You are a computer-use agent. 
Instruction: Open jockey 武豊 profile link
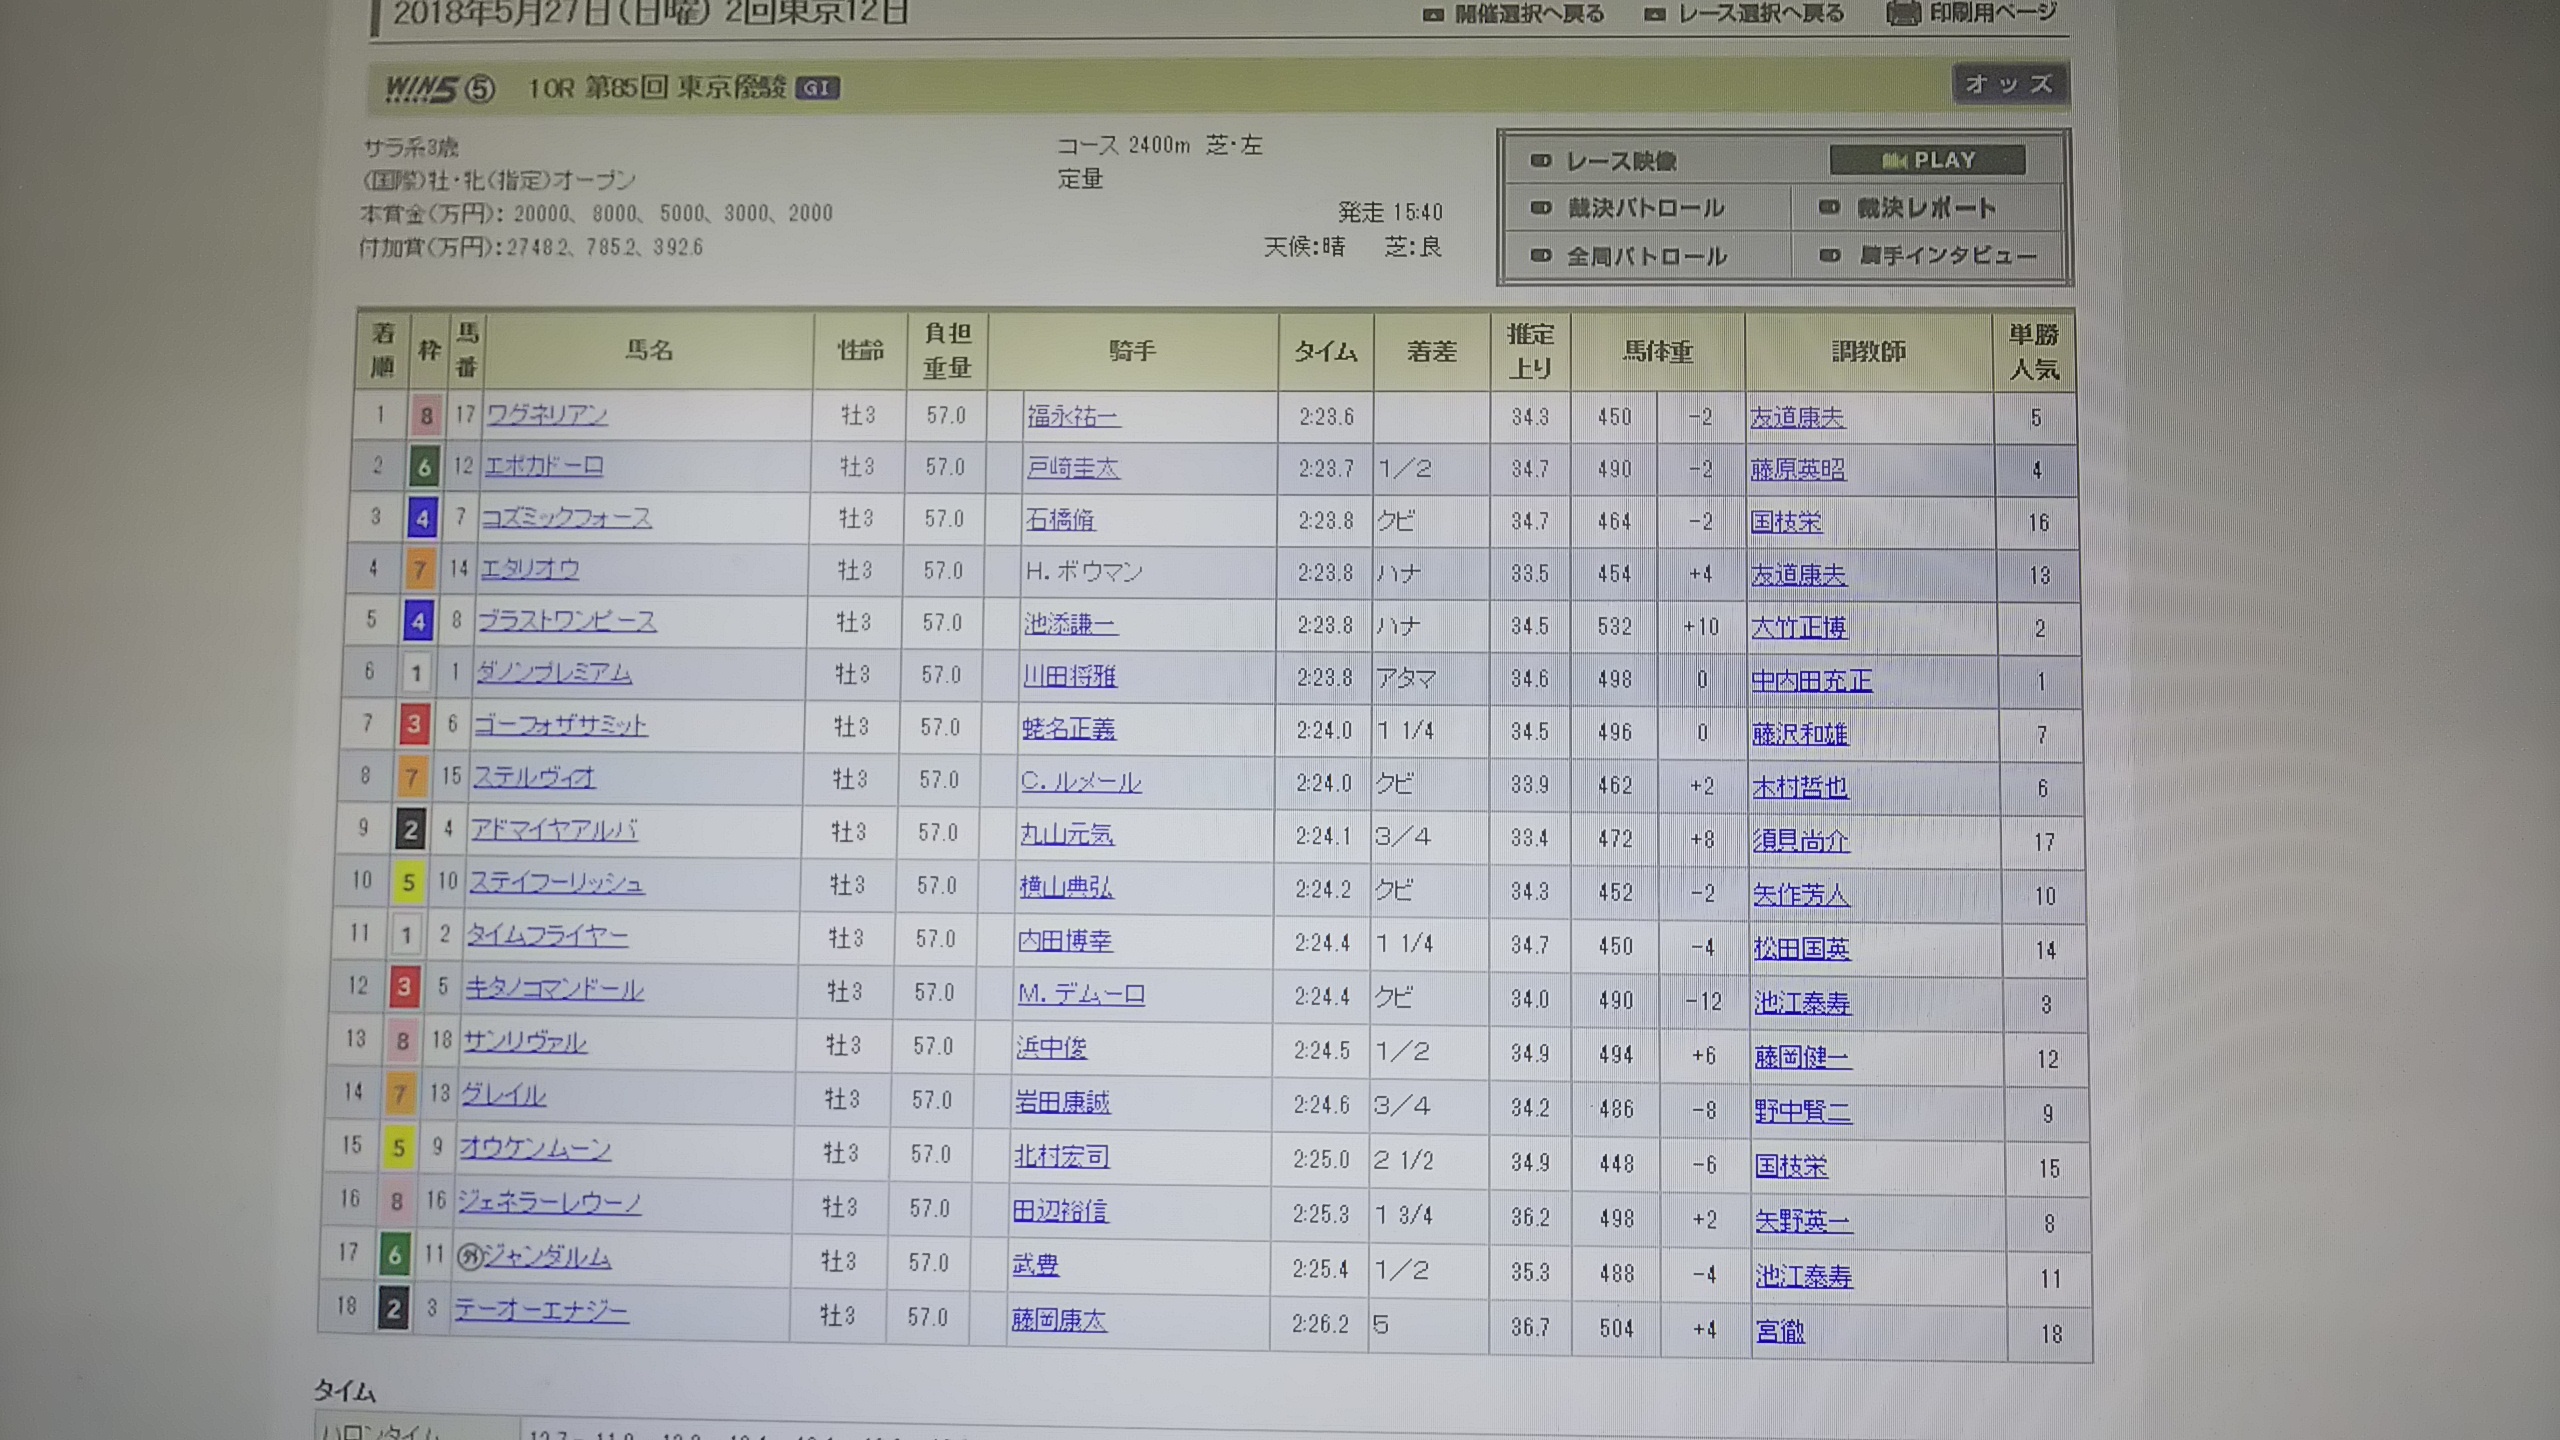[1035, 1265]
